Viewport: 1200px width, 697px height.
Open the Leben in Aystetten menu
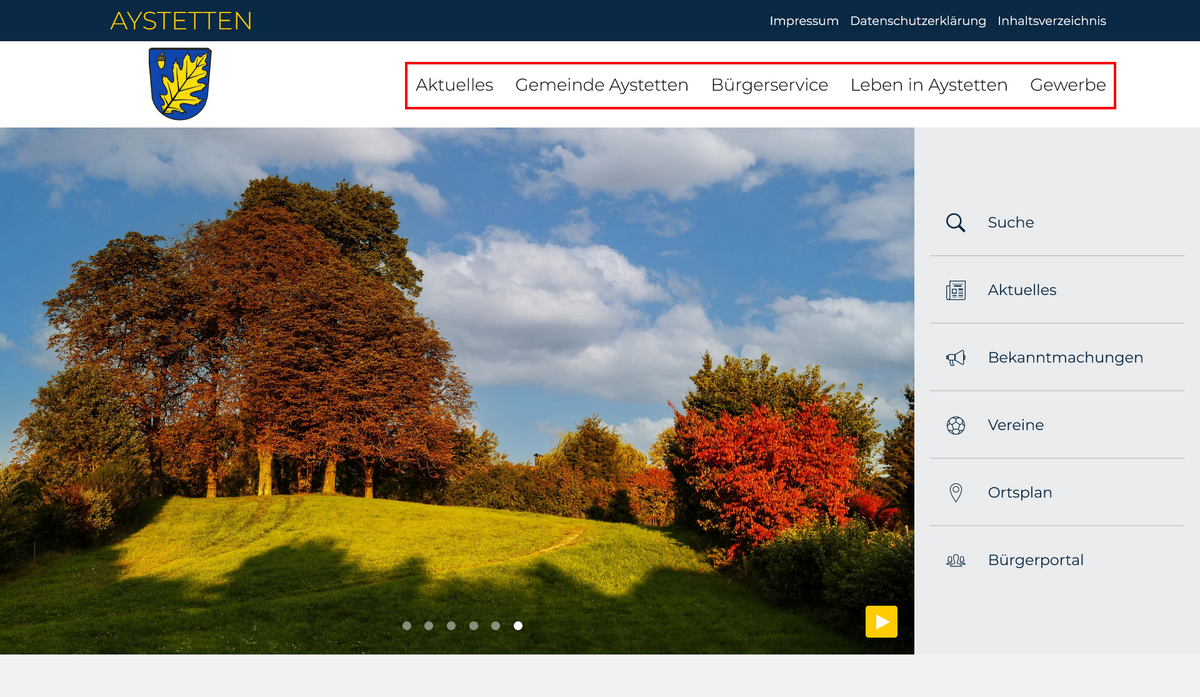(x=929, y=85)
